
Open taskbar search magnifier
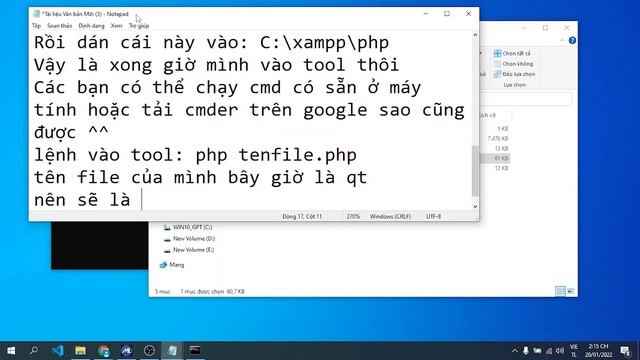[x=34, y=351]
